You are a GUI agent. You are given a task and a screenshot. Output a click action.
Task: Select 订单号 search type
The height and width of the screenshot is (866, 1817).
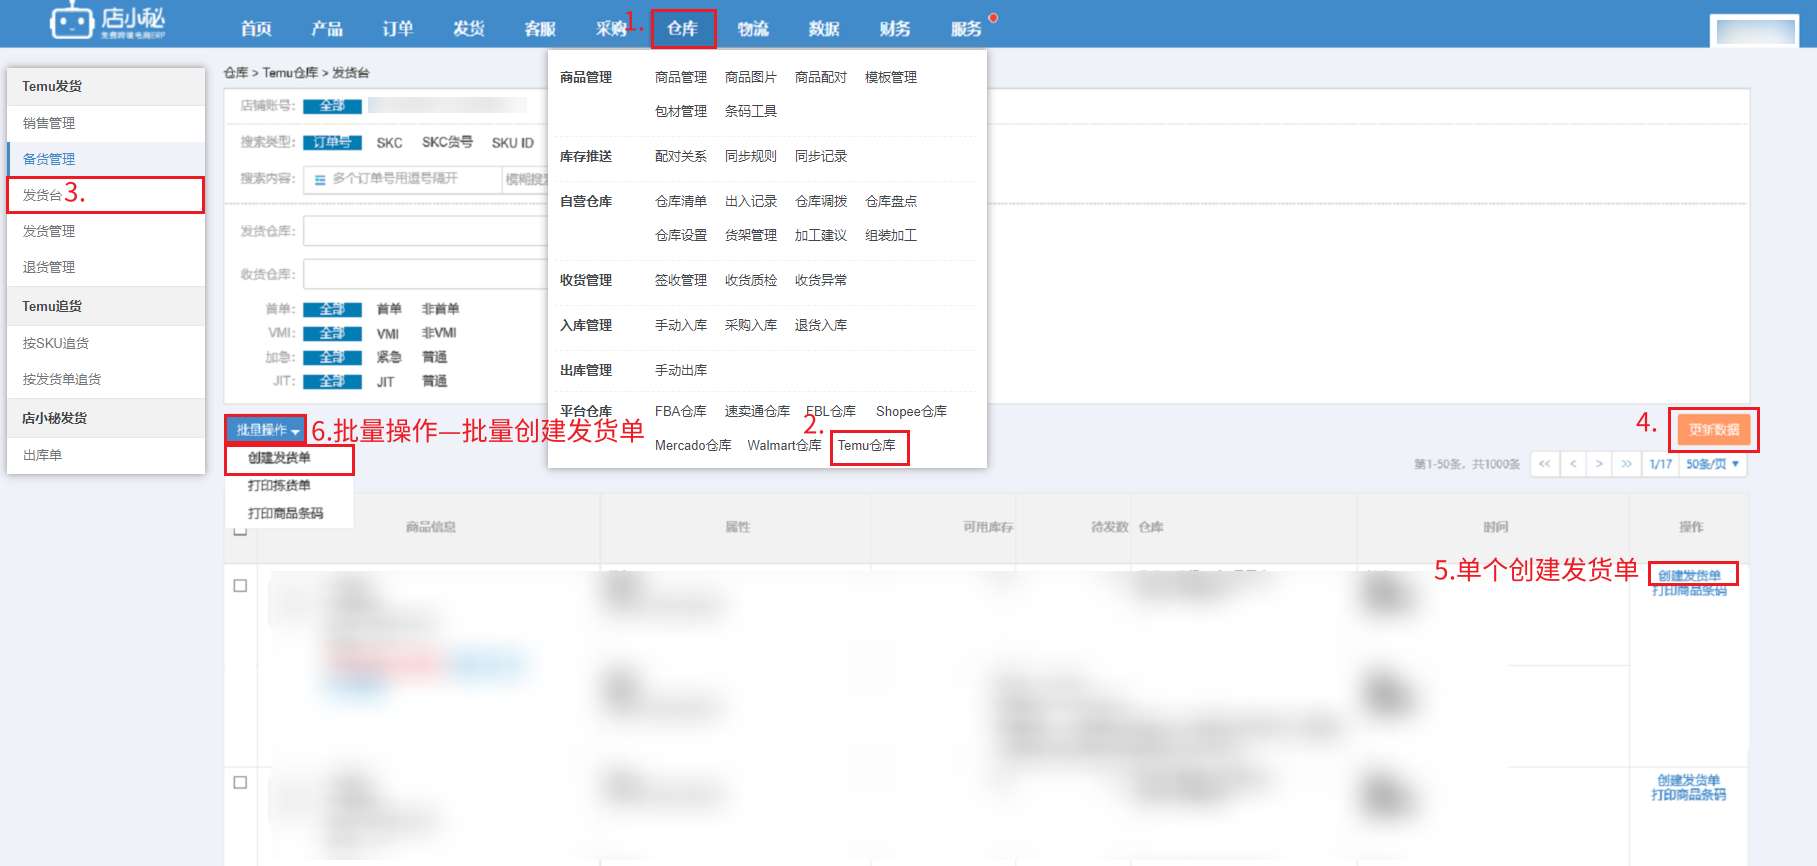click(332, 143)
